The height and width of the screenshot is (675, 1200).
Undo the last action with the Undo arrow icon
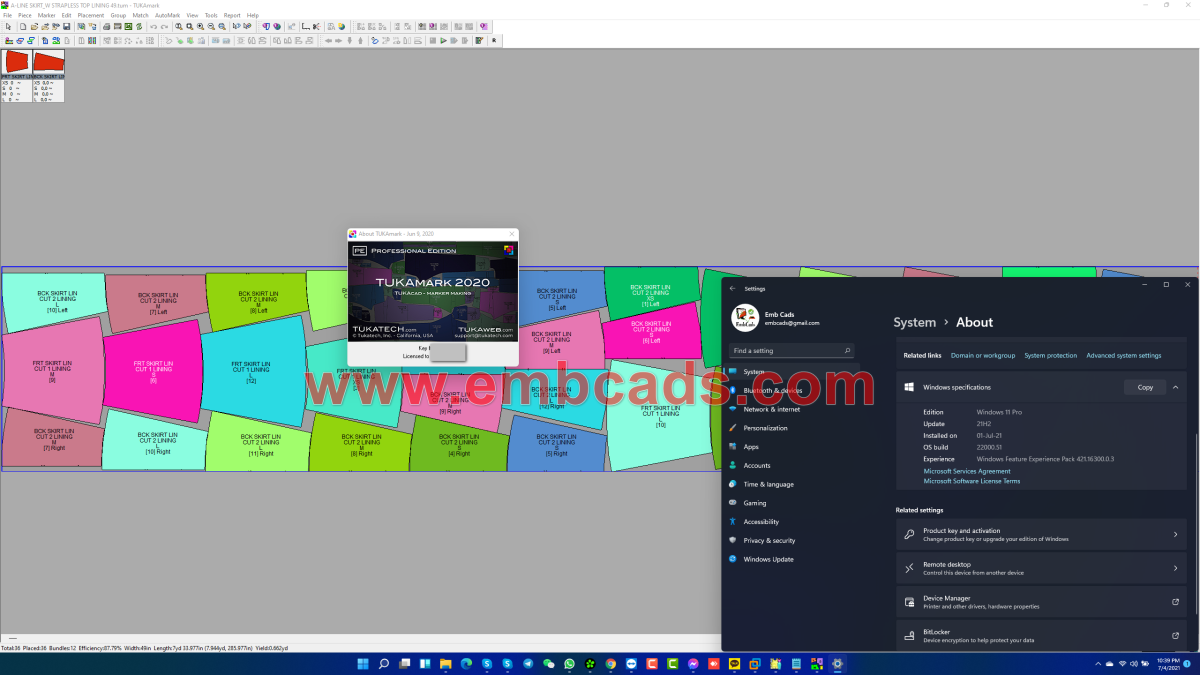(153, 27)
